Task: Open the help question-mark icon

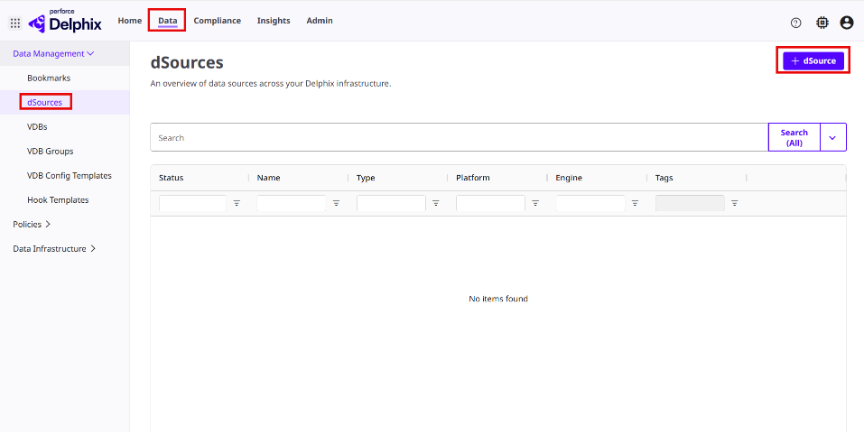Action: tap(796, 23)
